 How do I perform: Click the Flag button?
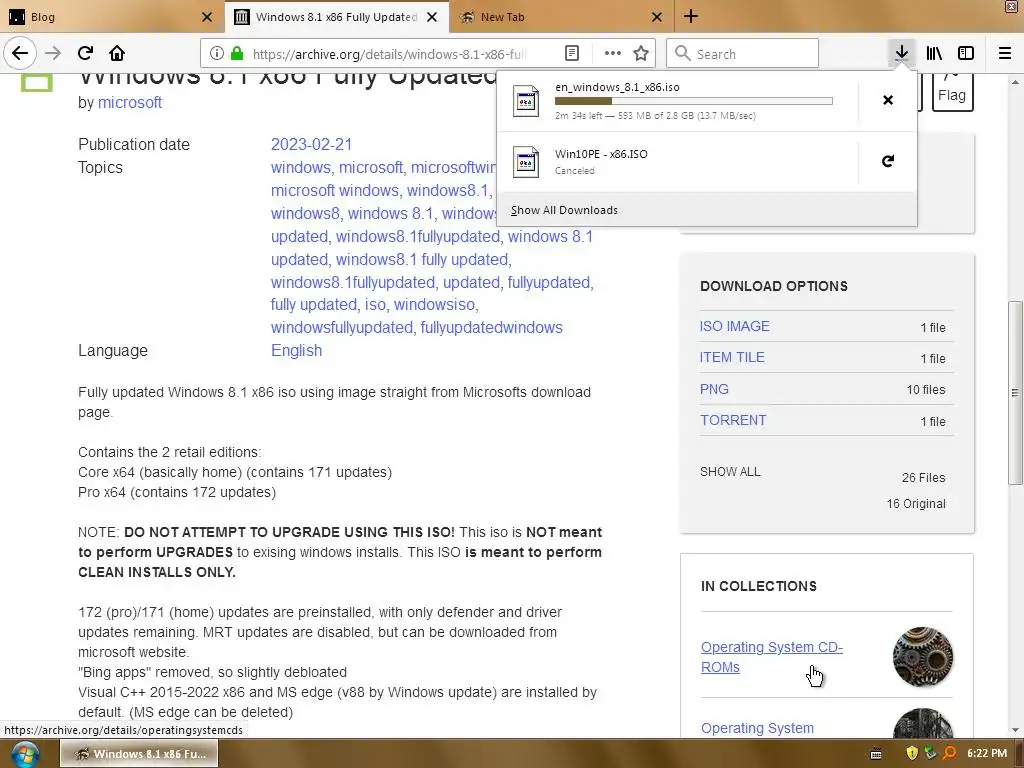point(952,93)
